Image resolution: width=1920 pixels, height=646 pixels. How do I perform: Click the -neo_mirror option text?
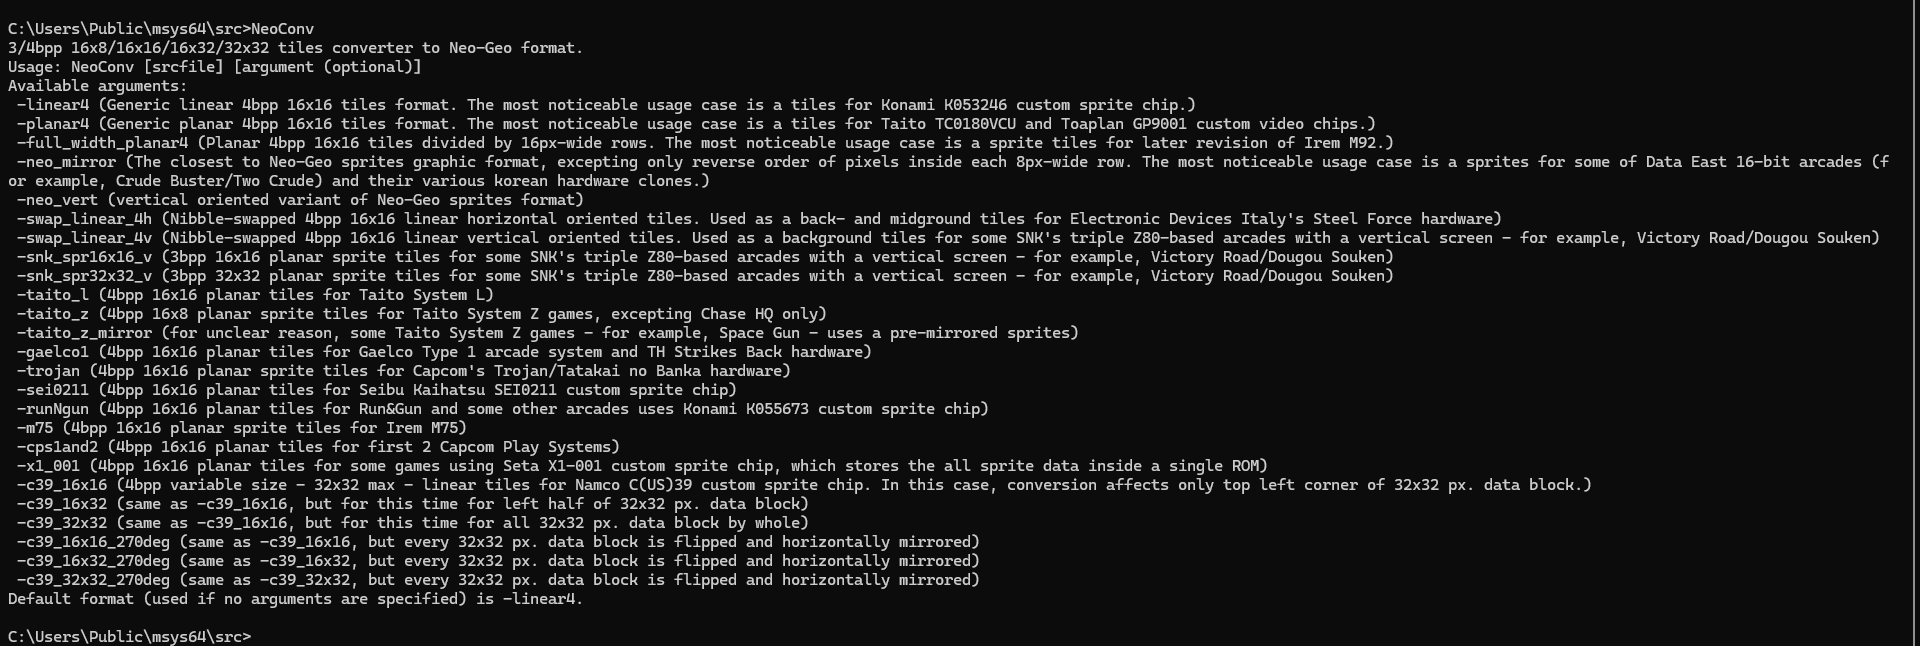click(x=66, y=162)
